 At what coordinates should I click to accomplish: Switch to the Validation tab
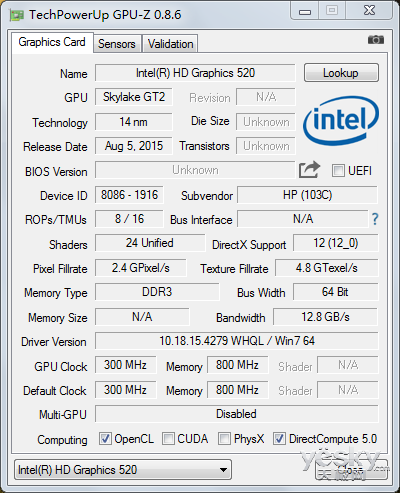click(170, 44)
